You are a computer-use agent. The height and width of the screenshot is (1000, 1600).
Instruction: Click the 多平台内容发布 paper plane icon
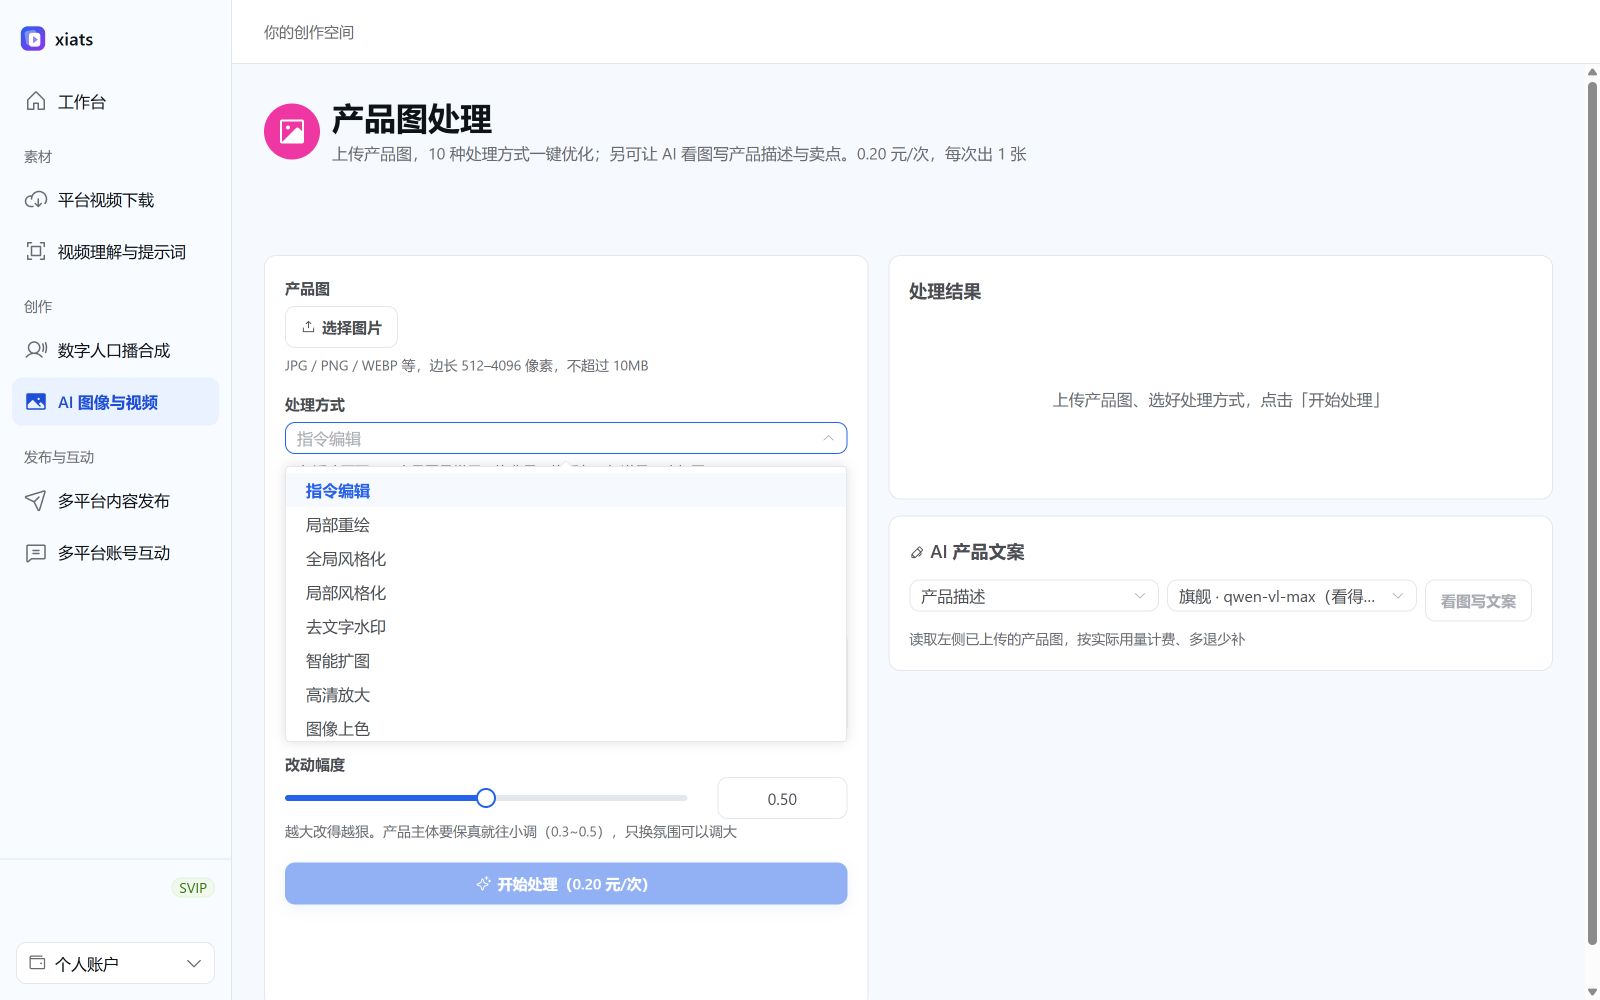(x=36, y=500)
